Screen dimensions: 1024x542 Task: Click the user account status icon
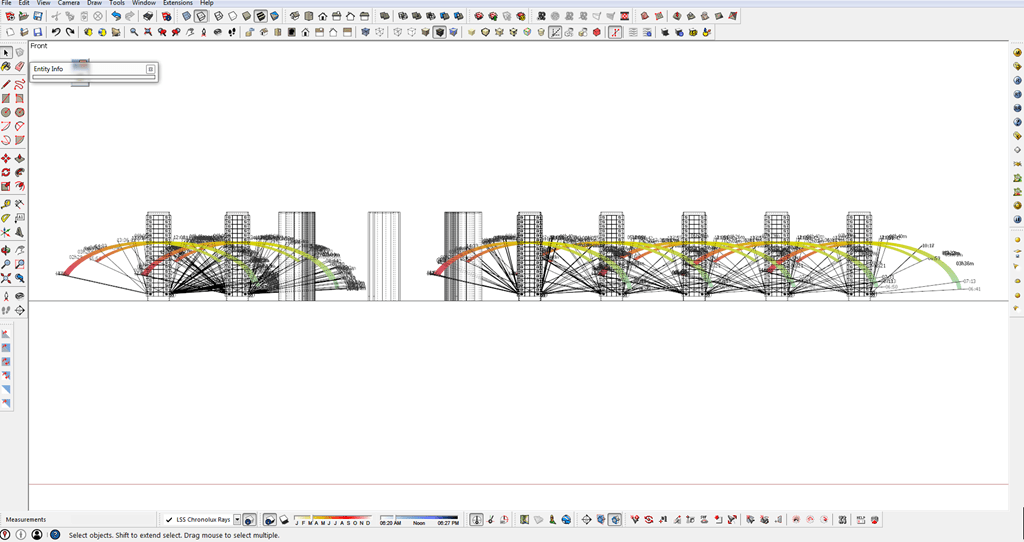37,535
